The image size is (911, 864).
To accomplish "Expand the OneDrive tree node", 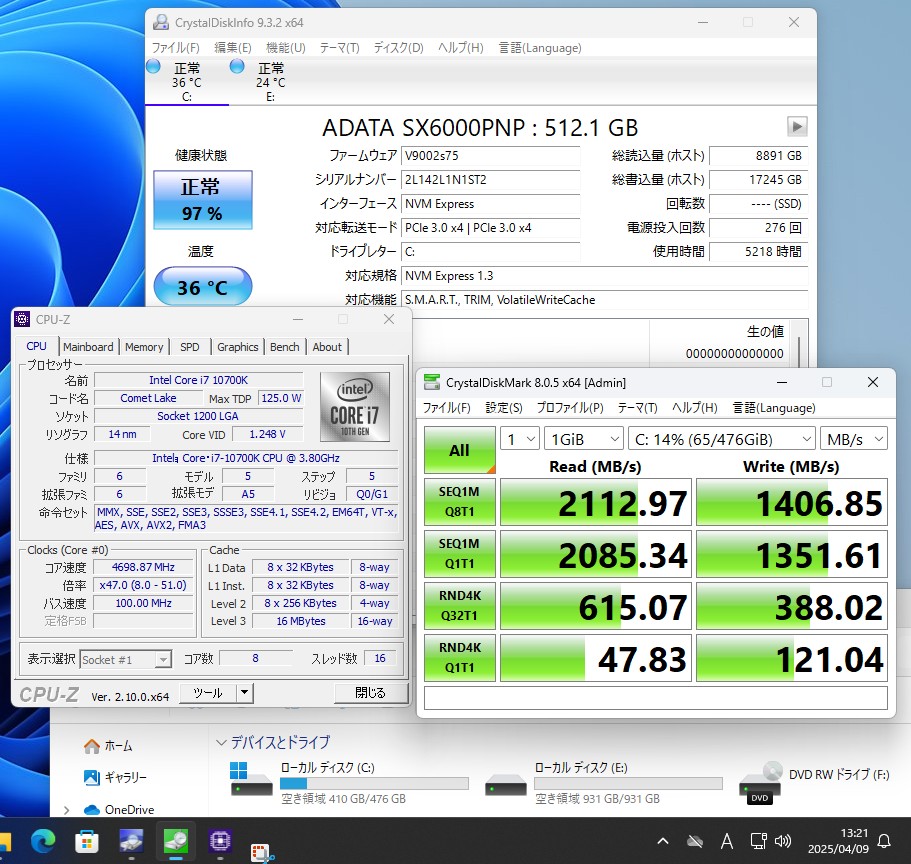I will [66, 809].
